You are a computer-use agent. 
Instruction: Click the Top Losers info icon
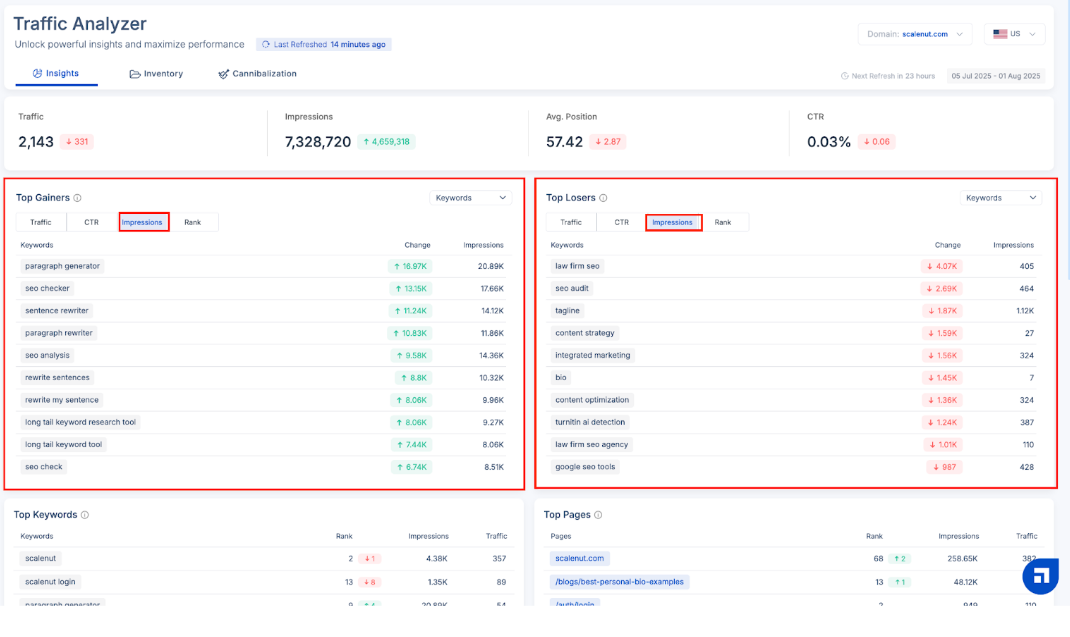[603, 198]
